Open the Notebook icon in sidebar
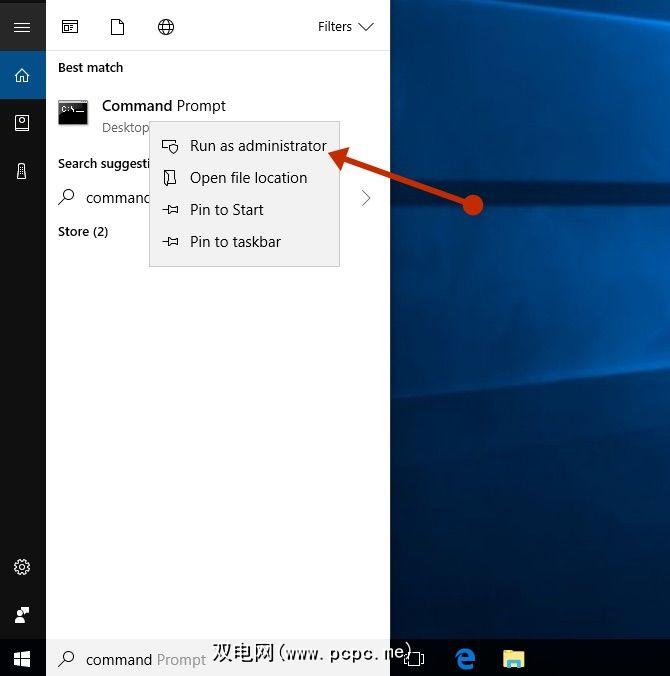This screenshot has width=670, height=676. click(22, 123)
